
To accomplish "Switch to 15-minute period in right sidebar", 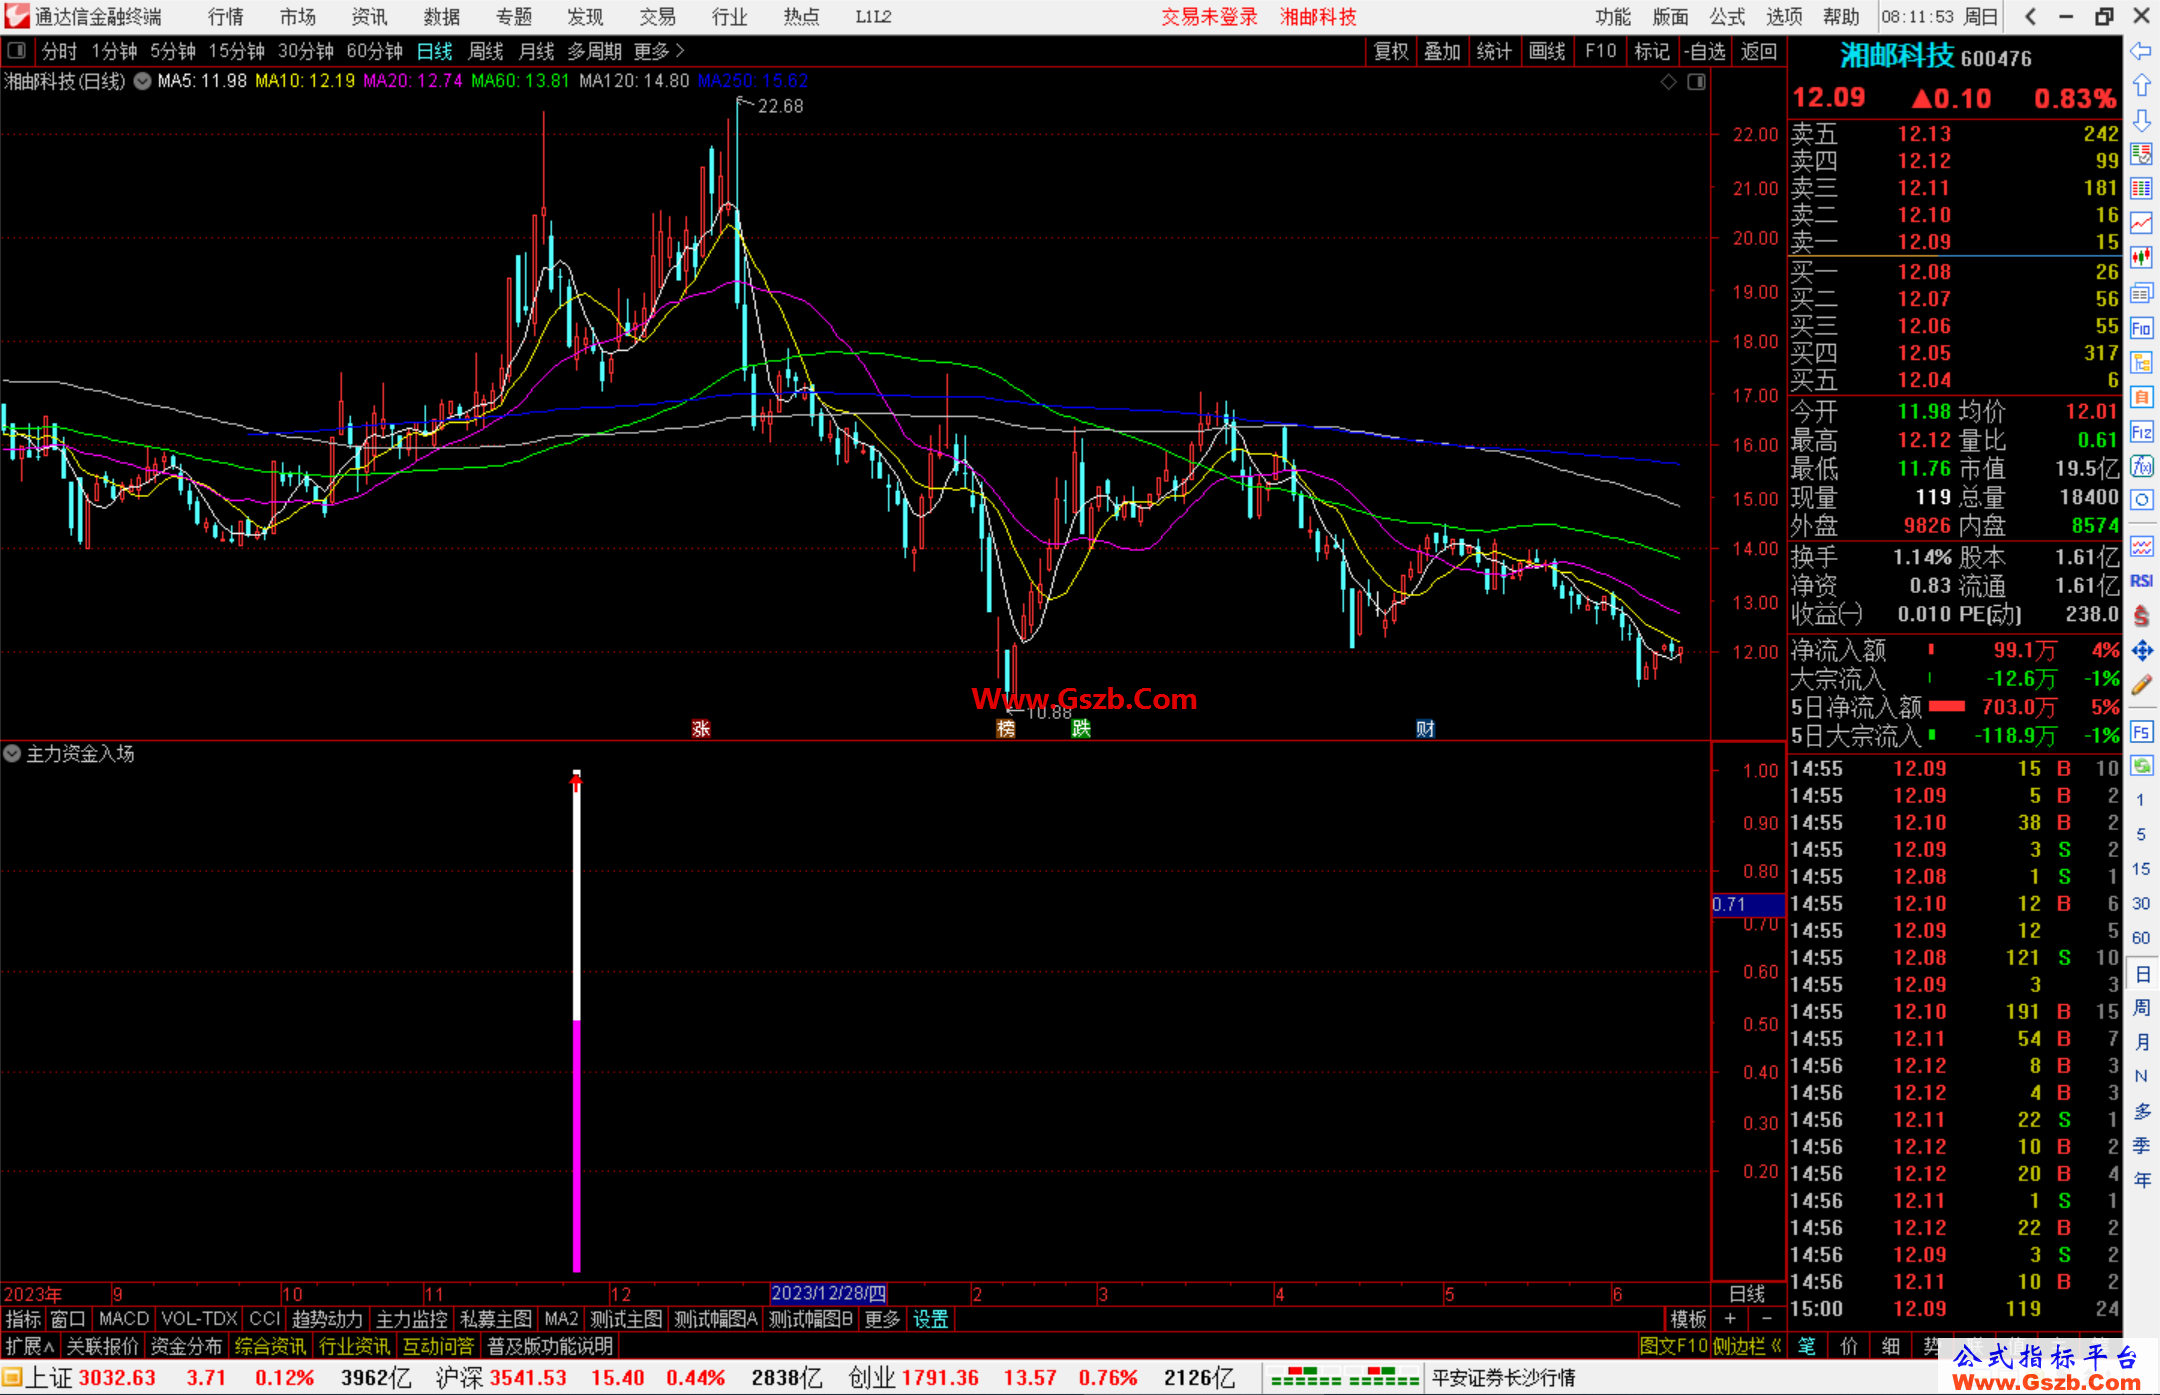I will click(x=2140, y=868).
